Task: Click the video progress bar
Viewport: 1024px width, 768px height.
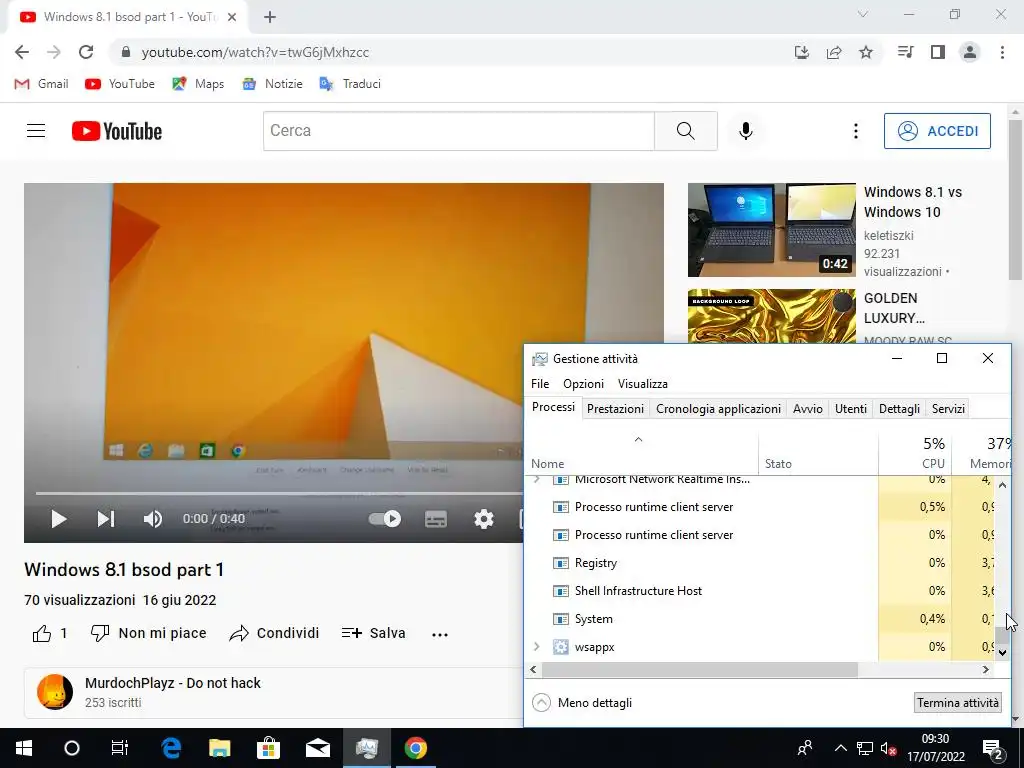Action: [279, 493]
